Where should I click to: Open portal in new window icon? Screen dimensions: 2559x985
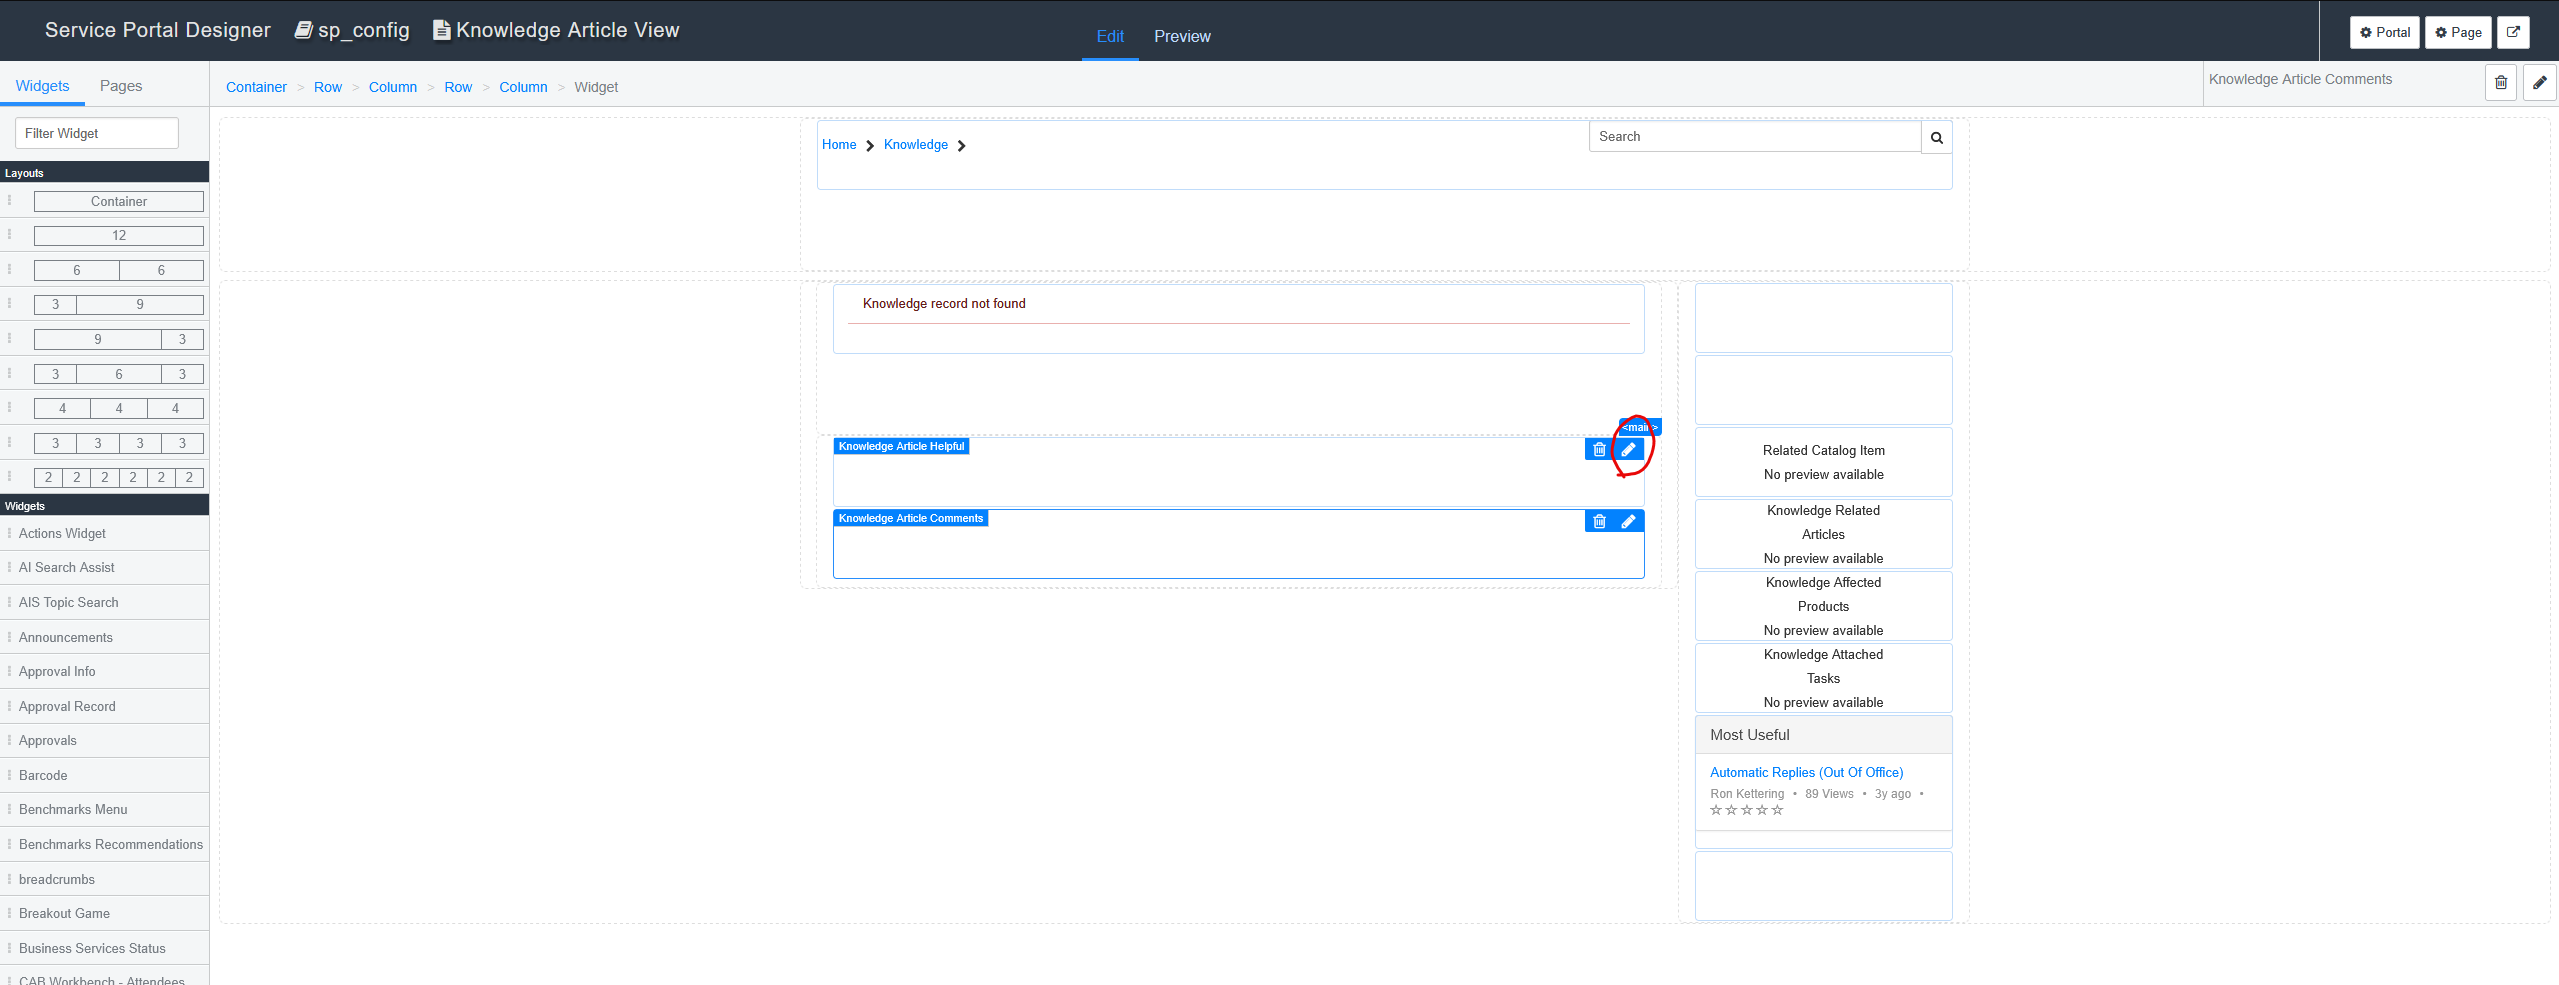coord(2512,32)
